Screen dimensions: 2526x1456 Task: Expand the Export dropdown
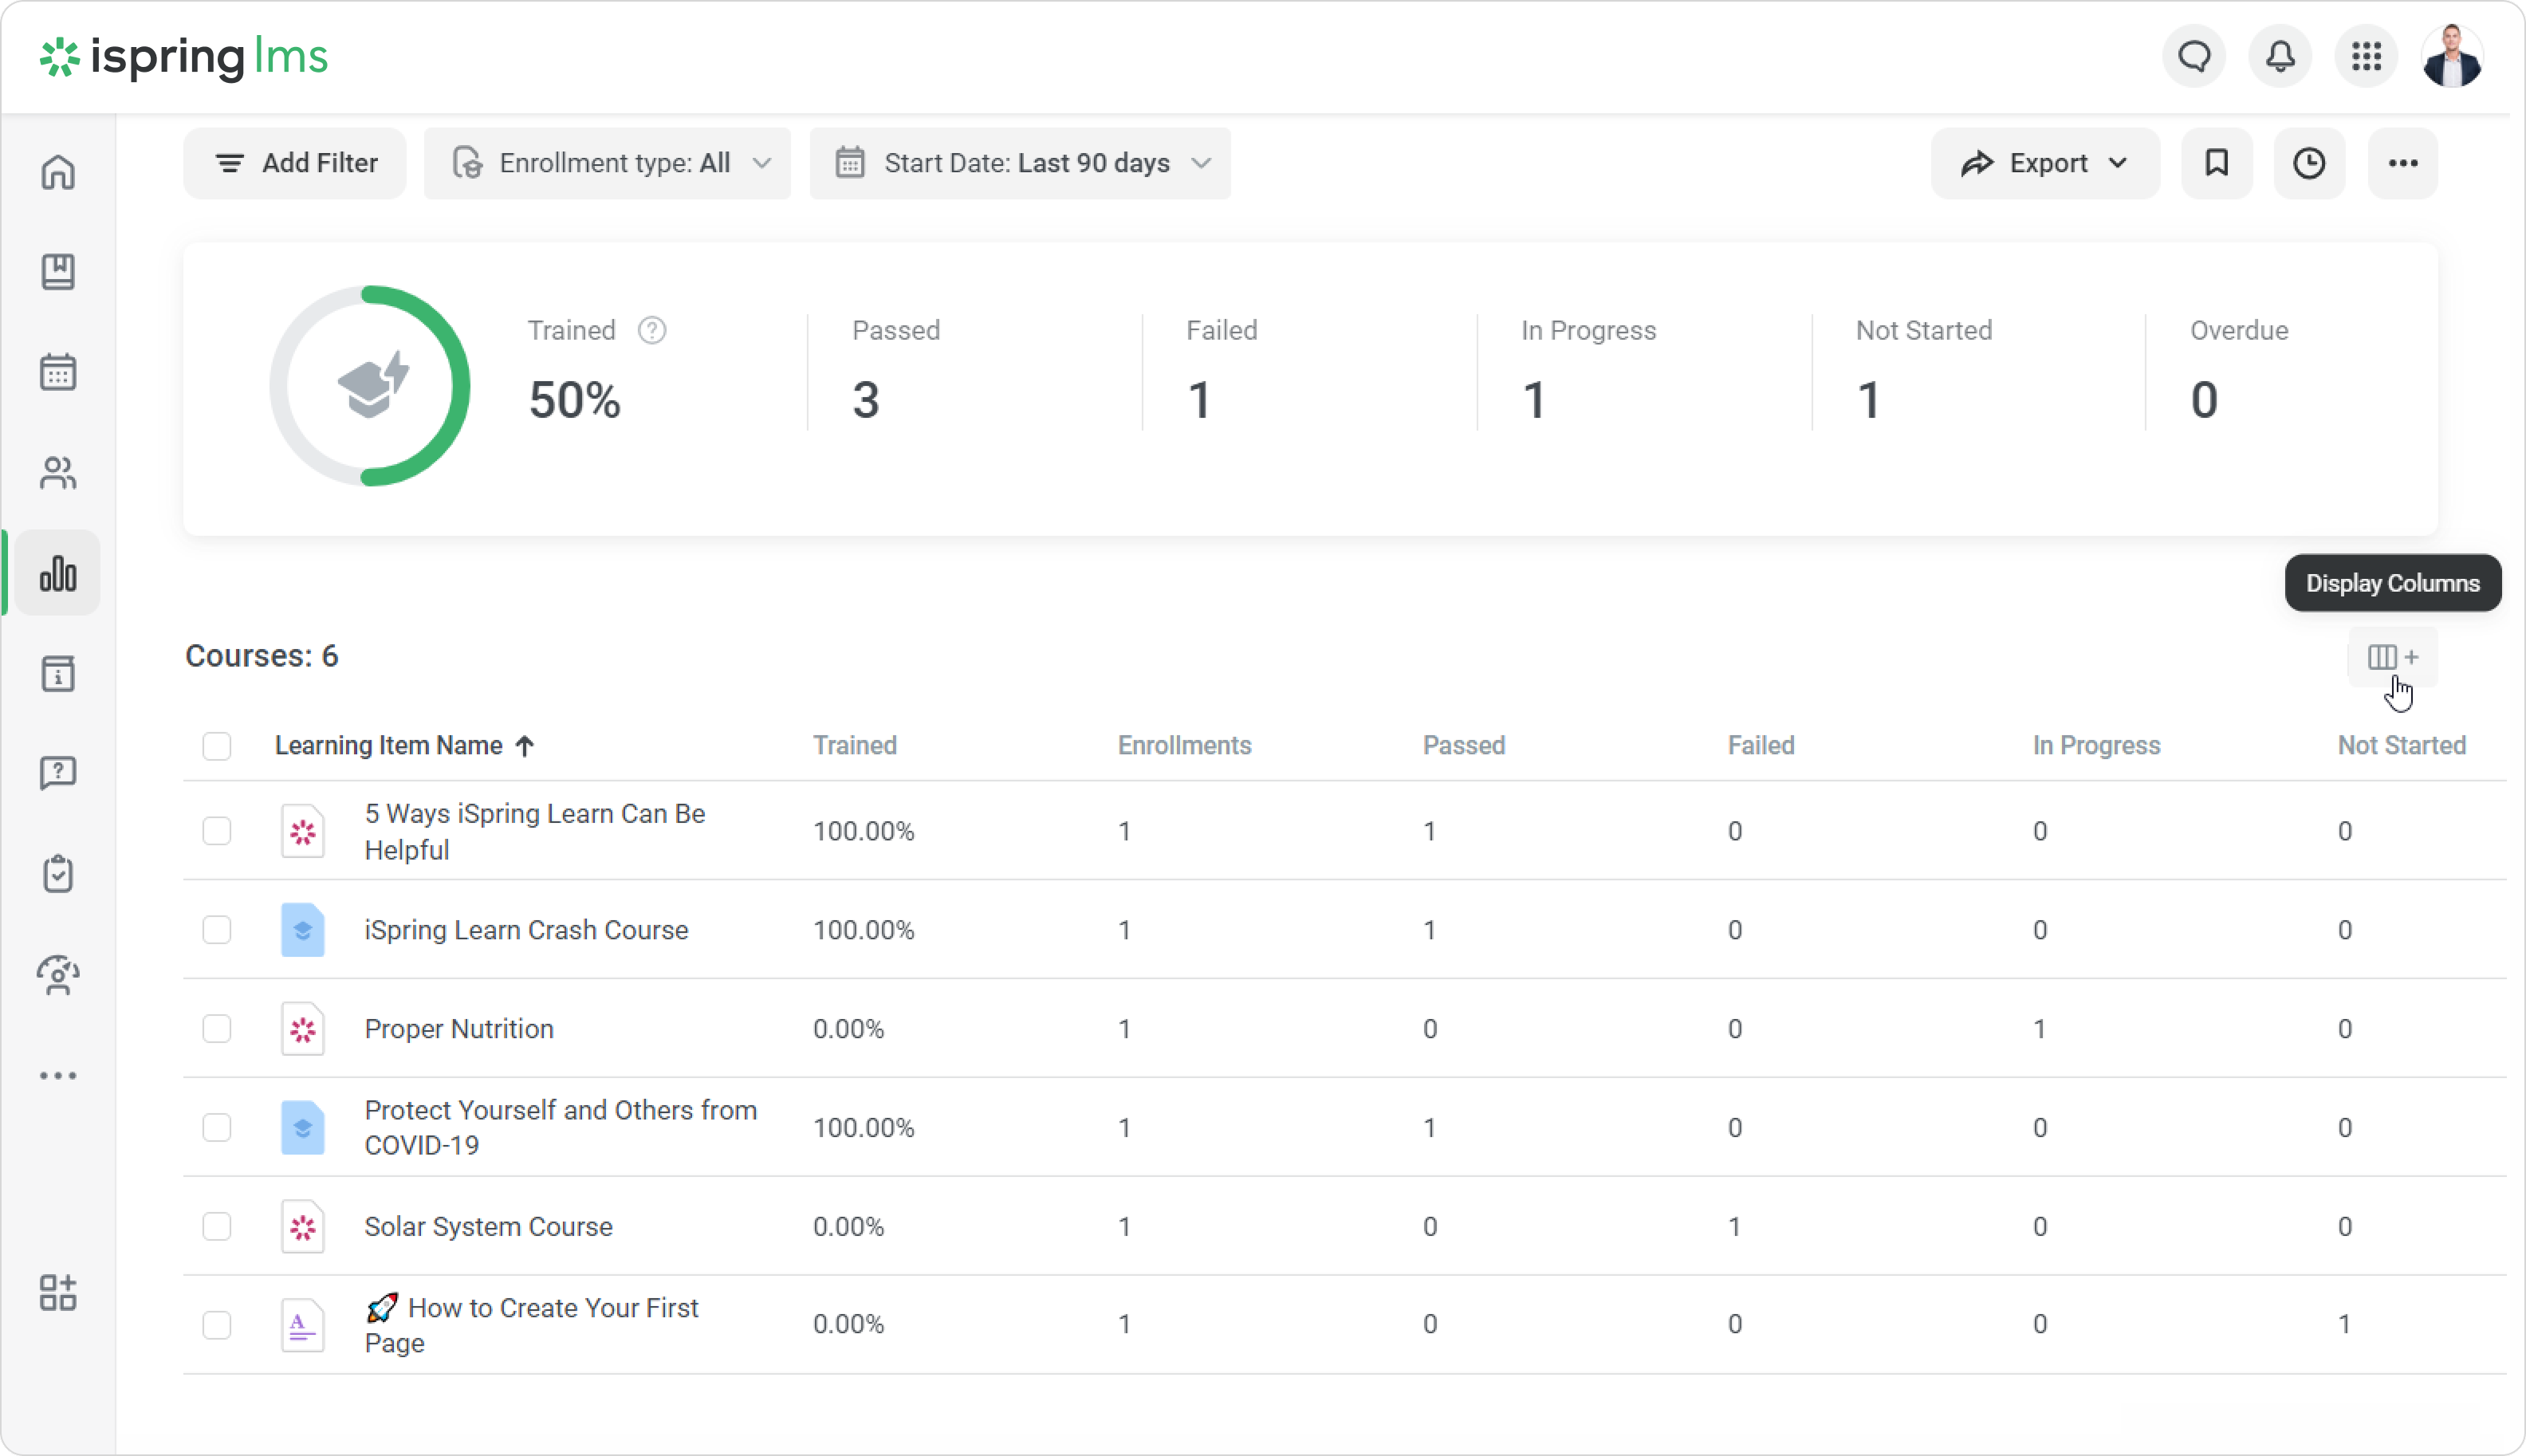2044,163
